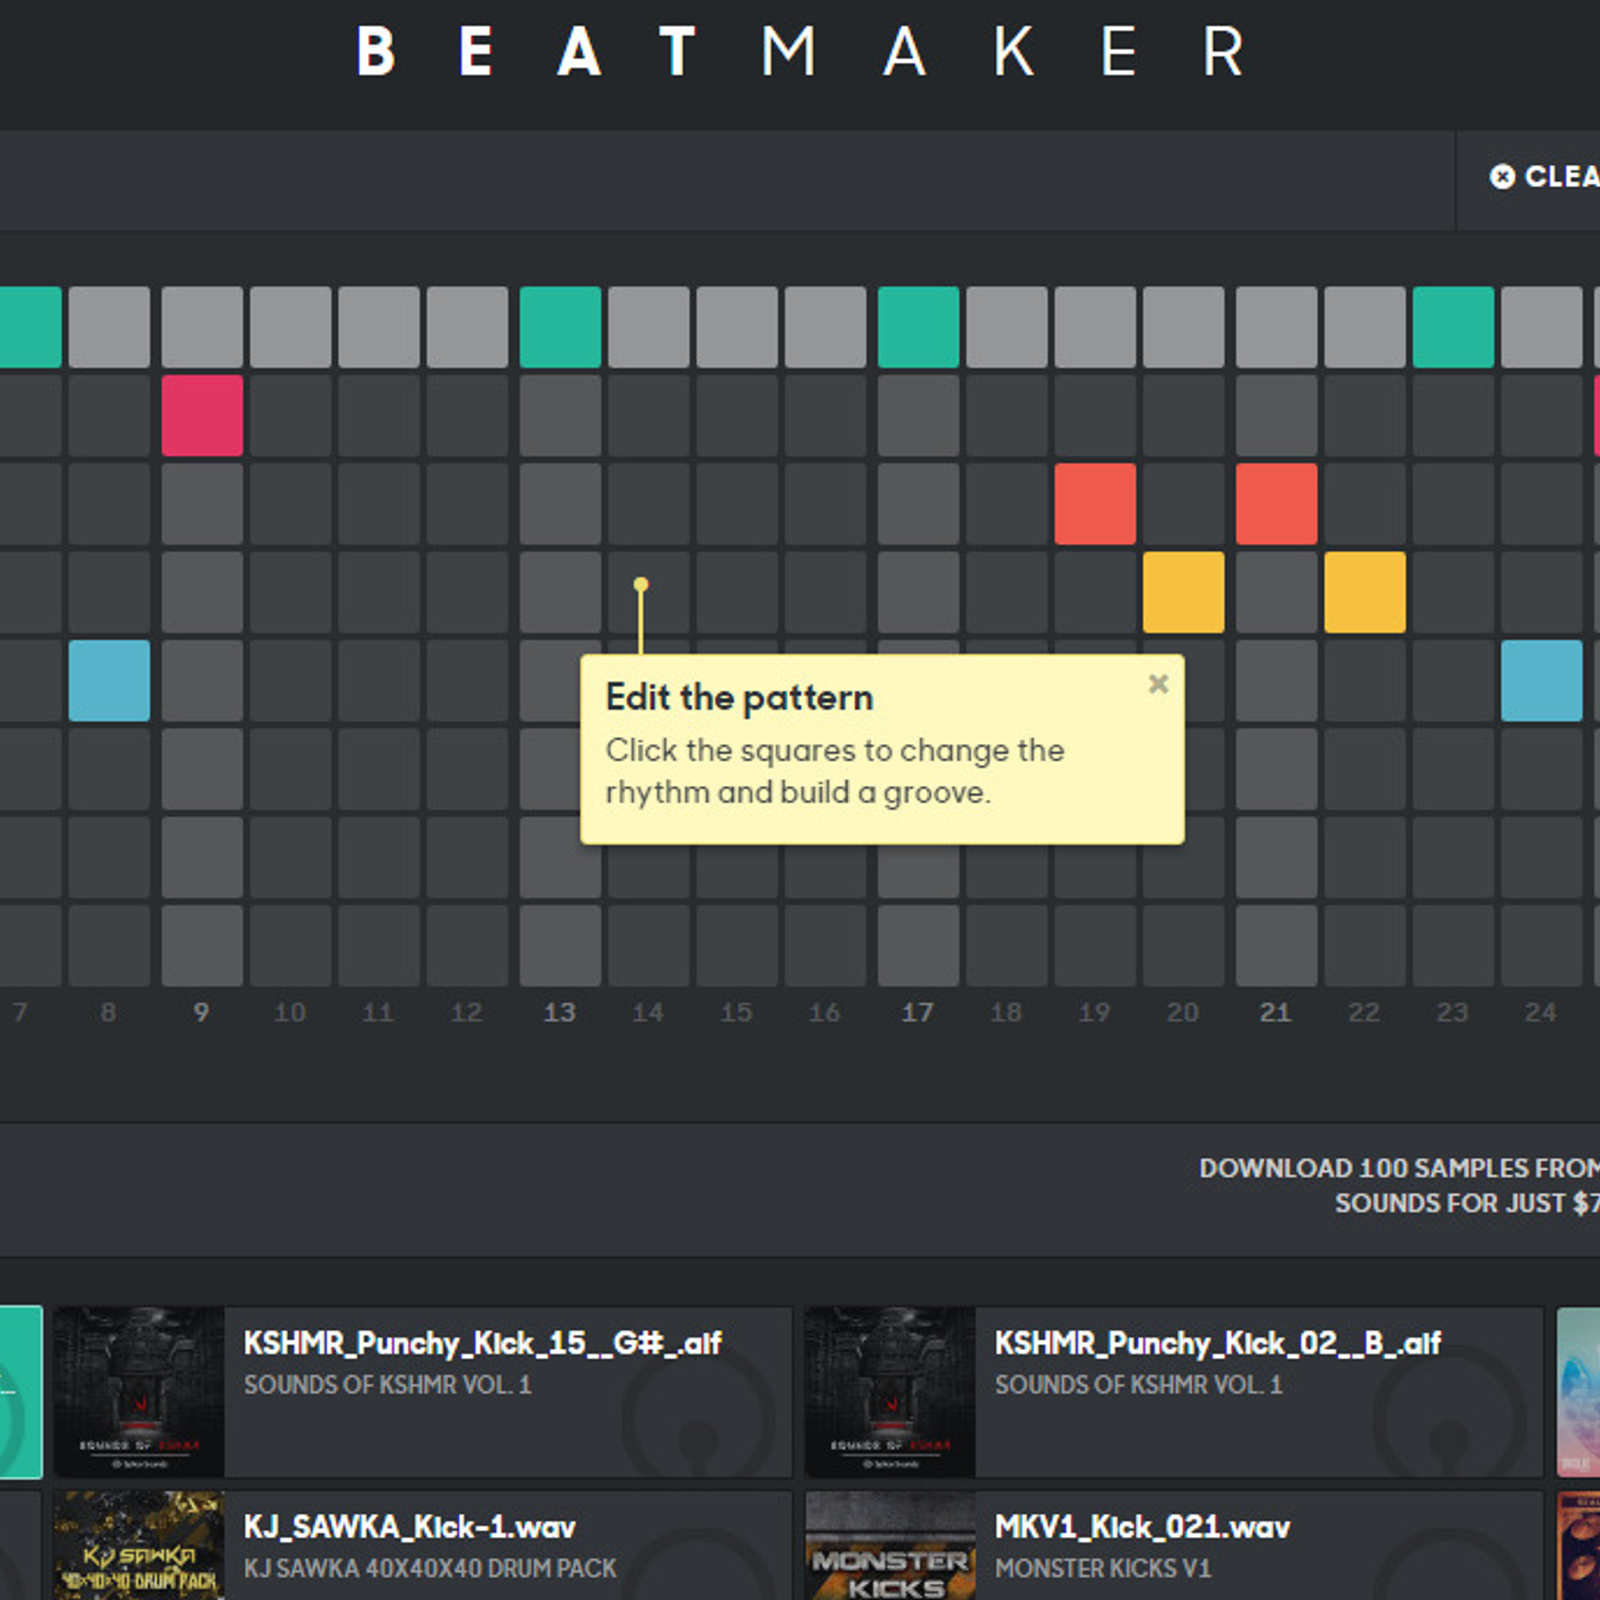Select the KJ_SAWKA_Kick-1.wav sample
The height and width of the screenshot is (1600, 1600).
click(x=422, y=1545)
